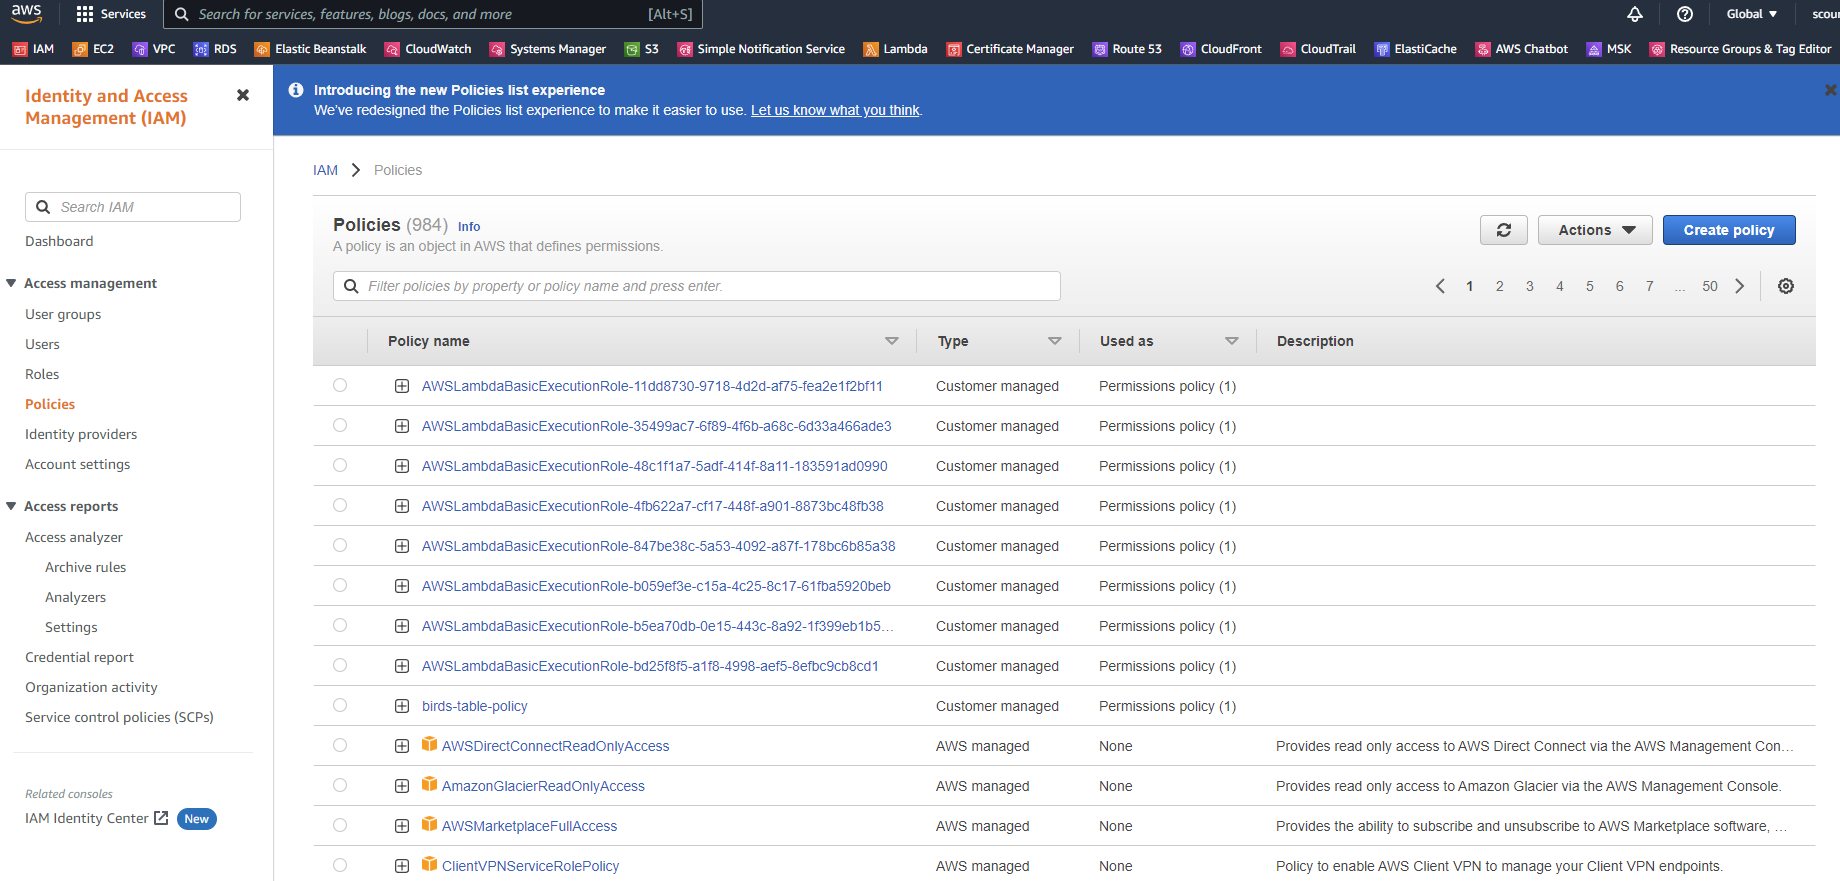Open the Actions dropdown
Screen dimensions: 1840x881
tap(1595, 230)
